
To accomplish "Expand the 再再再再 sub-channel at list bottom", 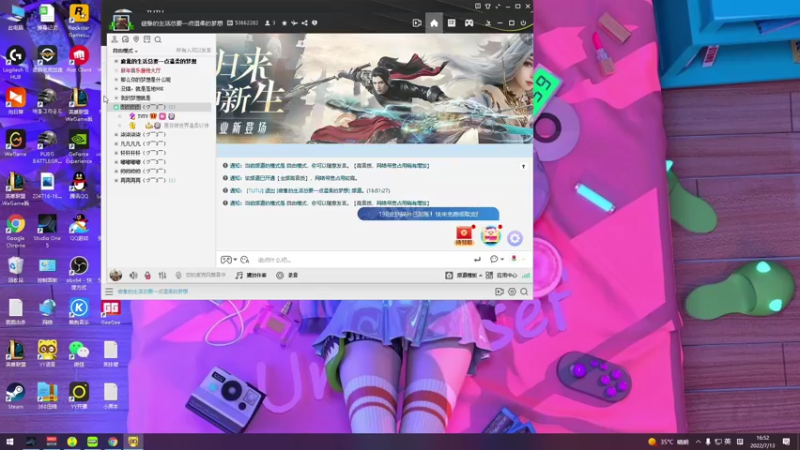I will (116, 181).
